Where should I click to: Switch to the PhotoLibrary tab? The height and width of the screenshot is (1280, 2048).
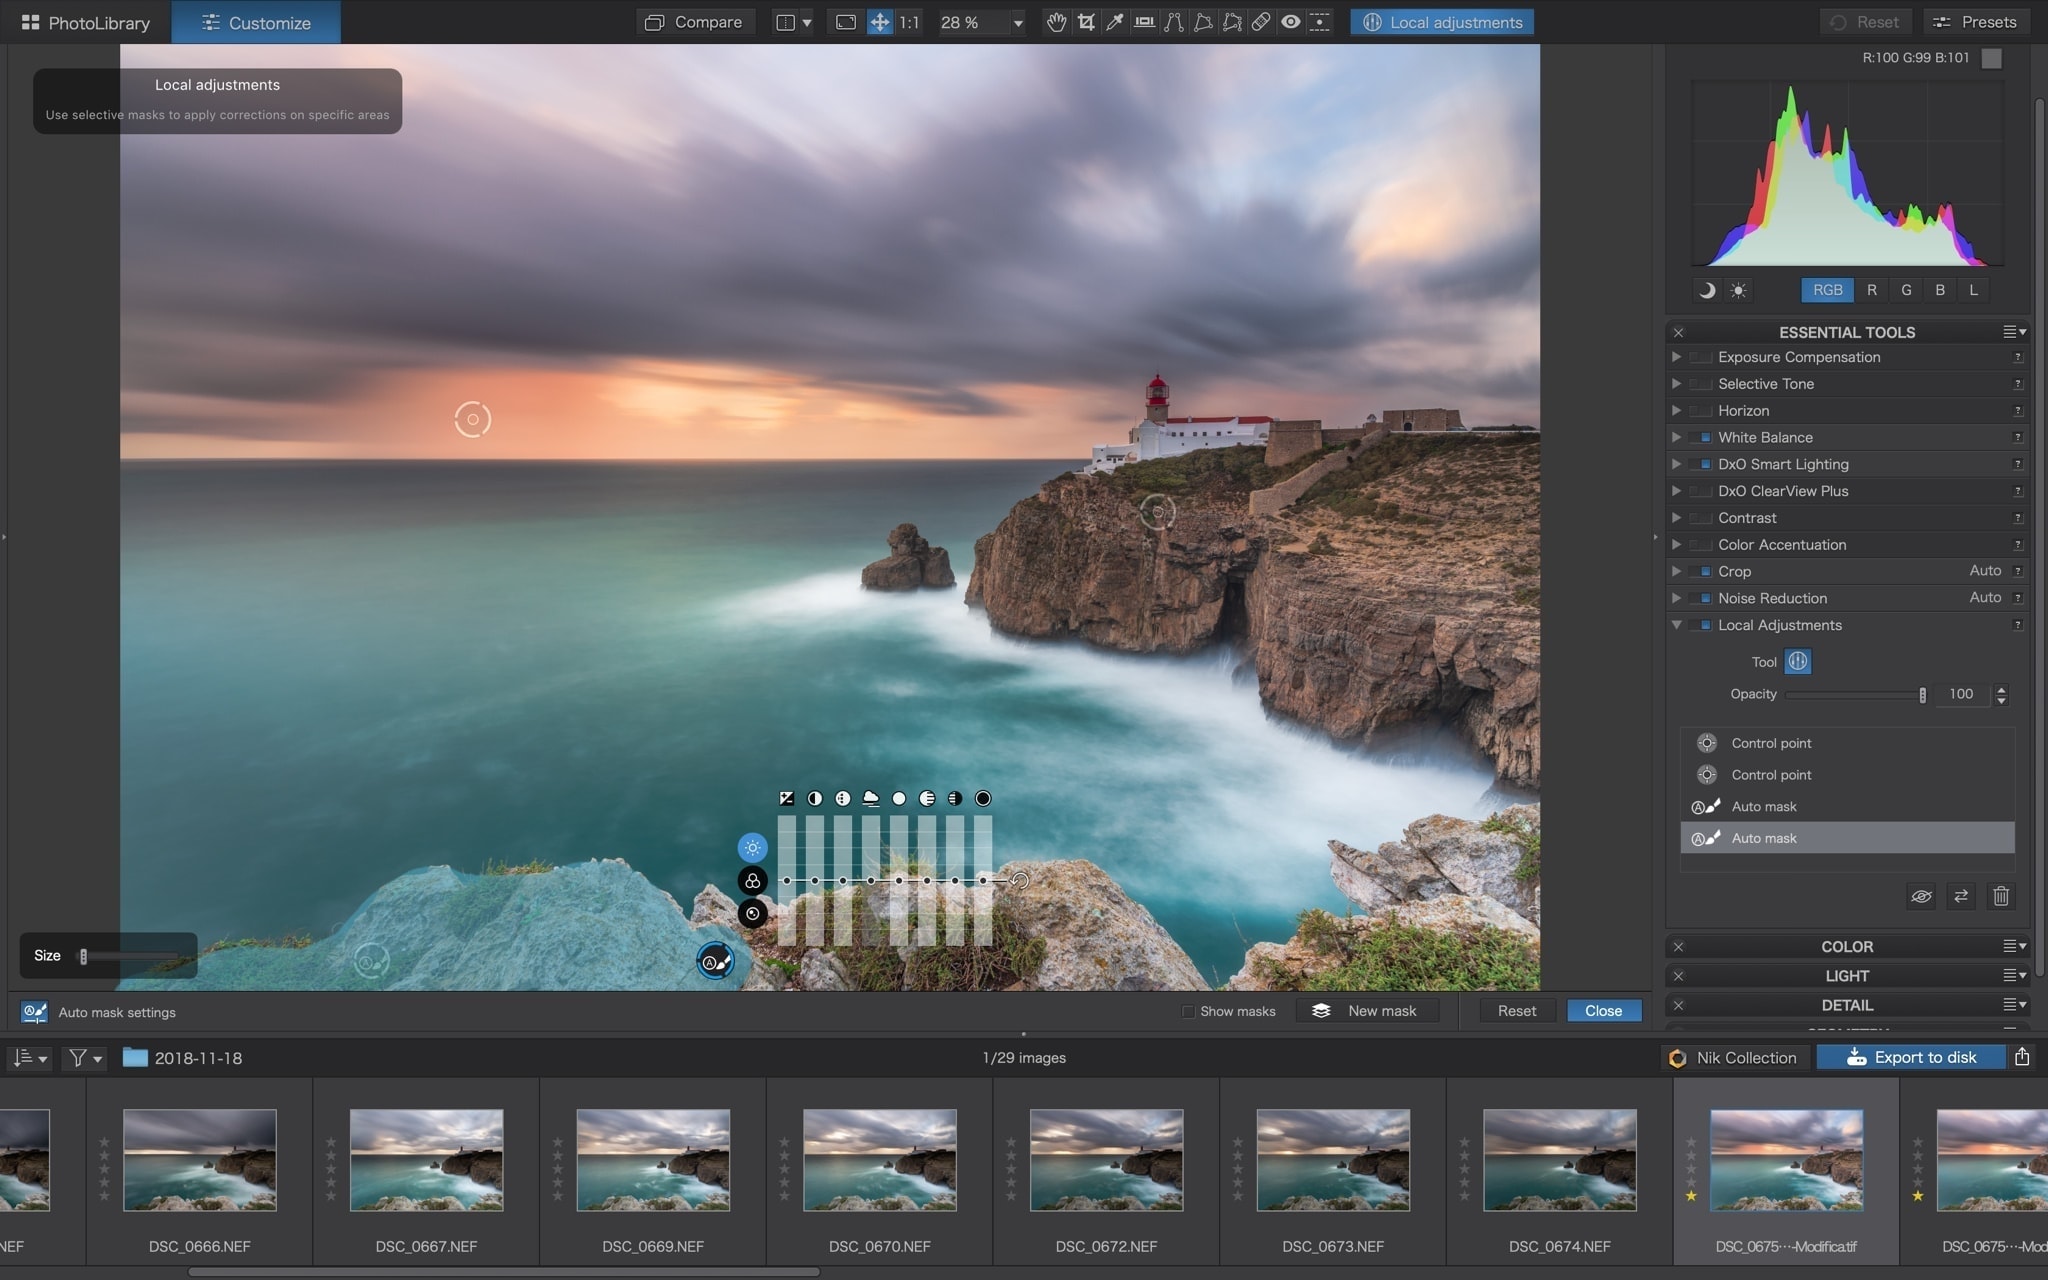pos(85,22)
